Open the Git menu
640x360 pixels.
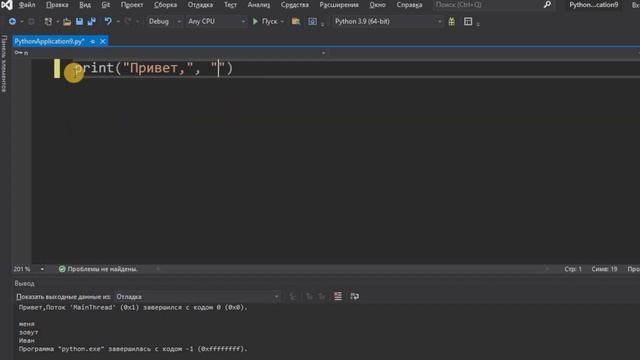[106, 5]
